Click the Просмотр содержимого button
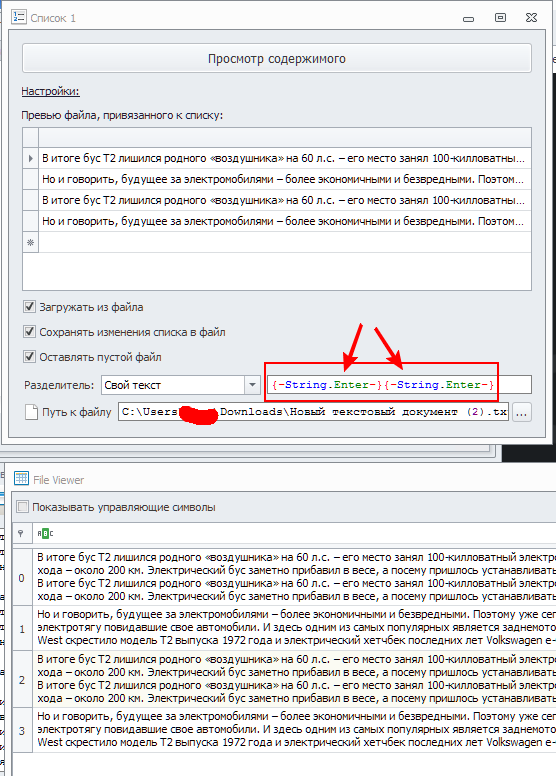 click(277, 58)
